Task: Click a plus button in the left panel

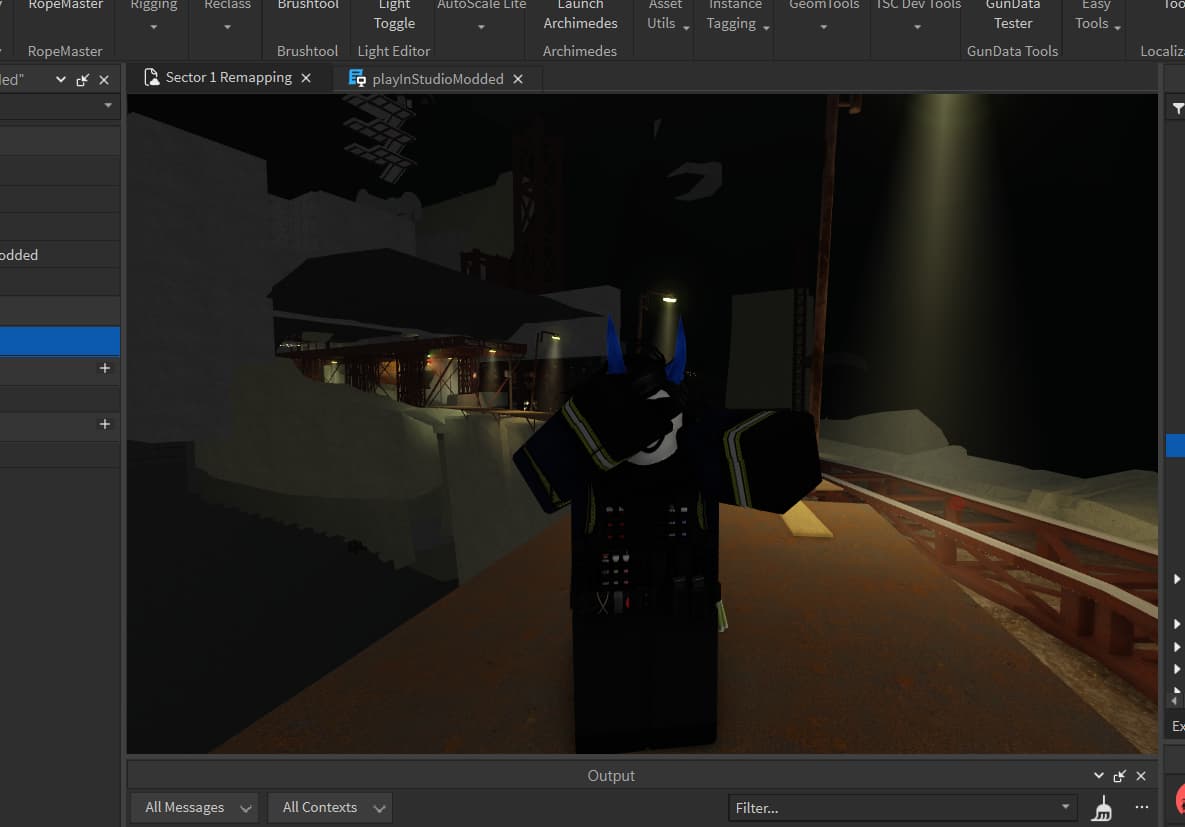Action: tap(104, 368)
